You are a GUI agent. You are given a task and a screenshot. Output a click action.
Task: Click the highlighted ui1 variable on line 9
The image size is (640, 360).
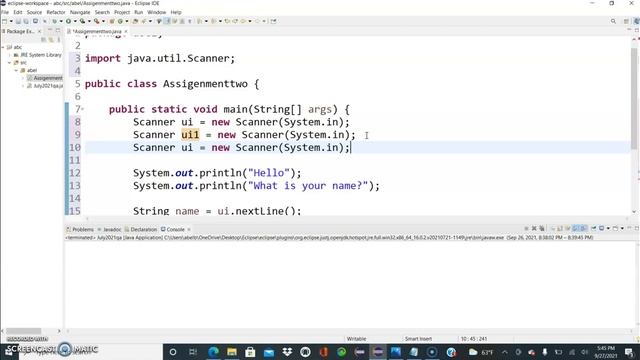tap(190, 135)
